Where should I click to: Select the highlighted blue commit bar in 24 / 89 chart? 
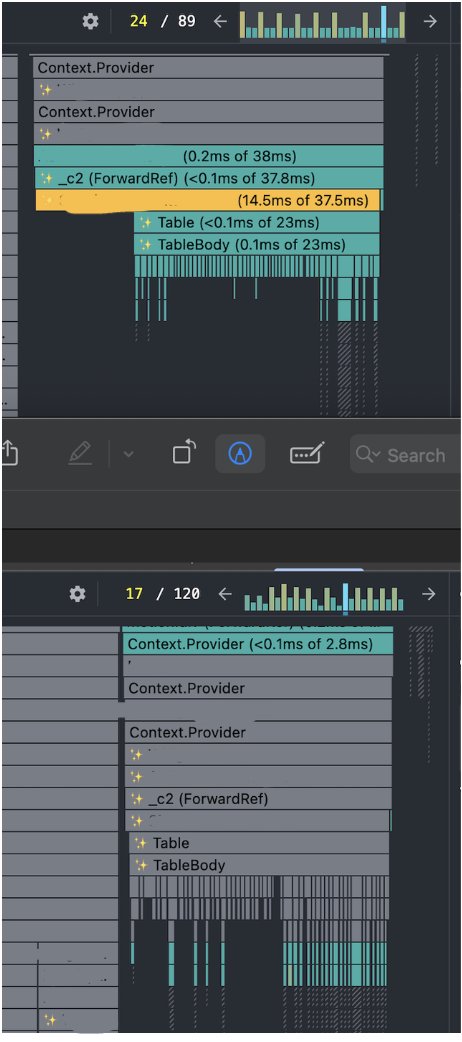384,23
